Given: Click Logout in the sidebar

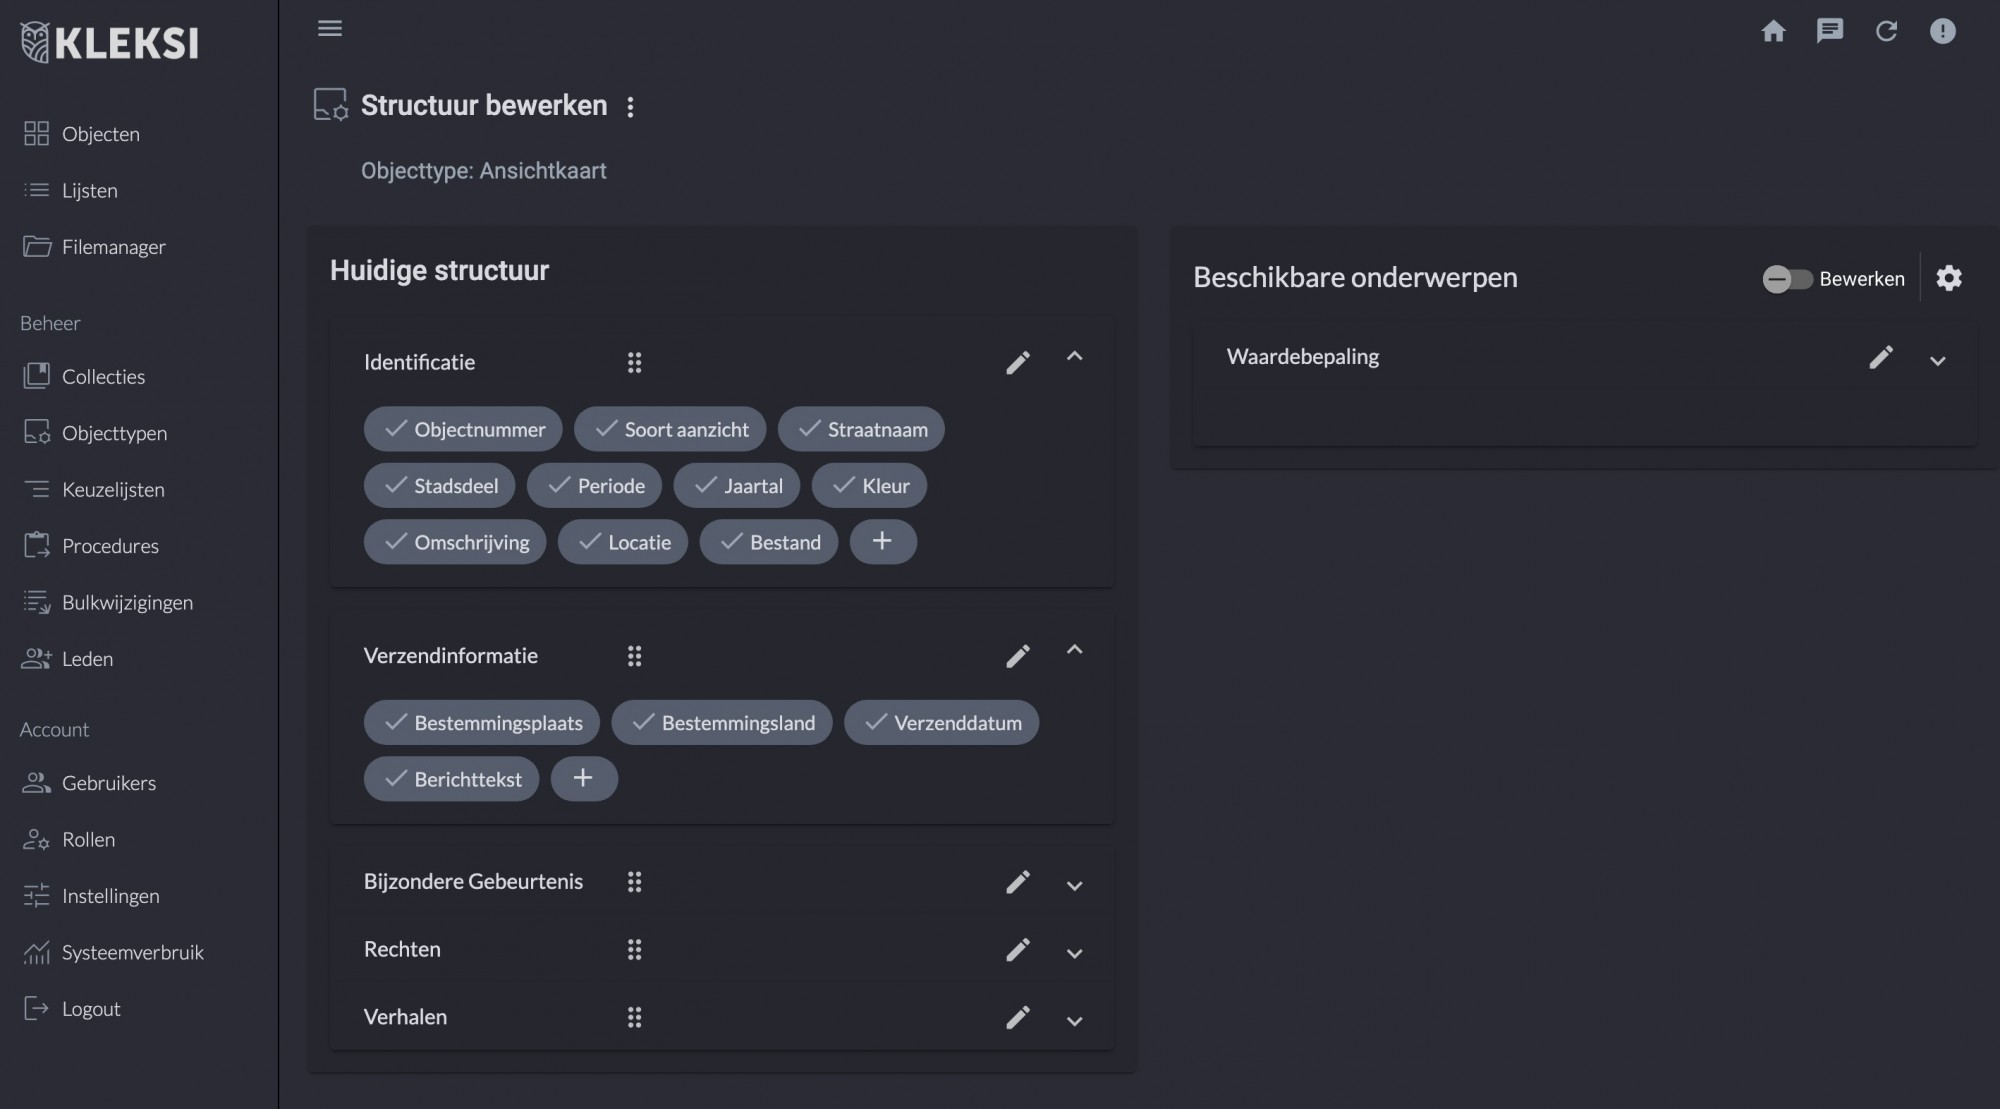Looking at the screenshot, I should click(91, 1008).
